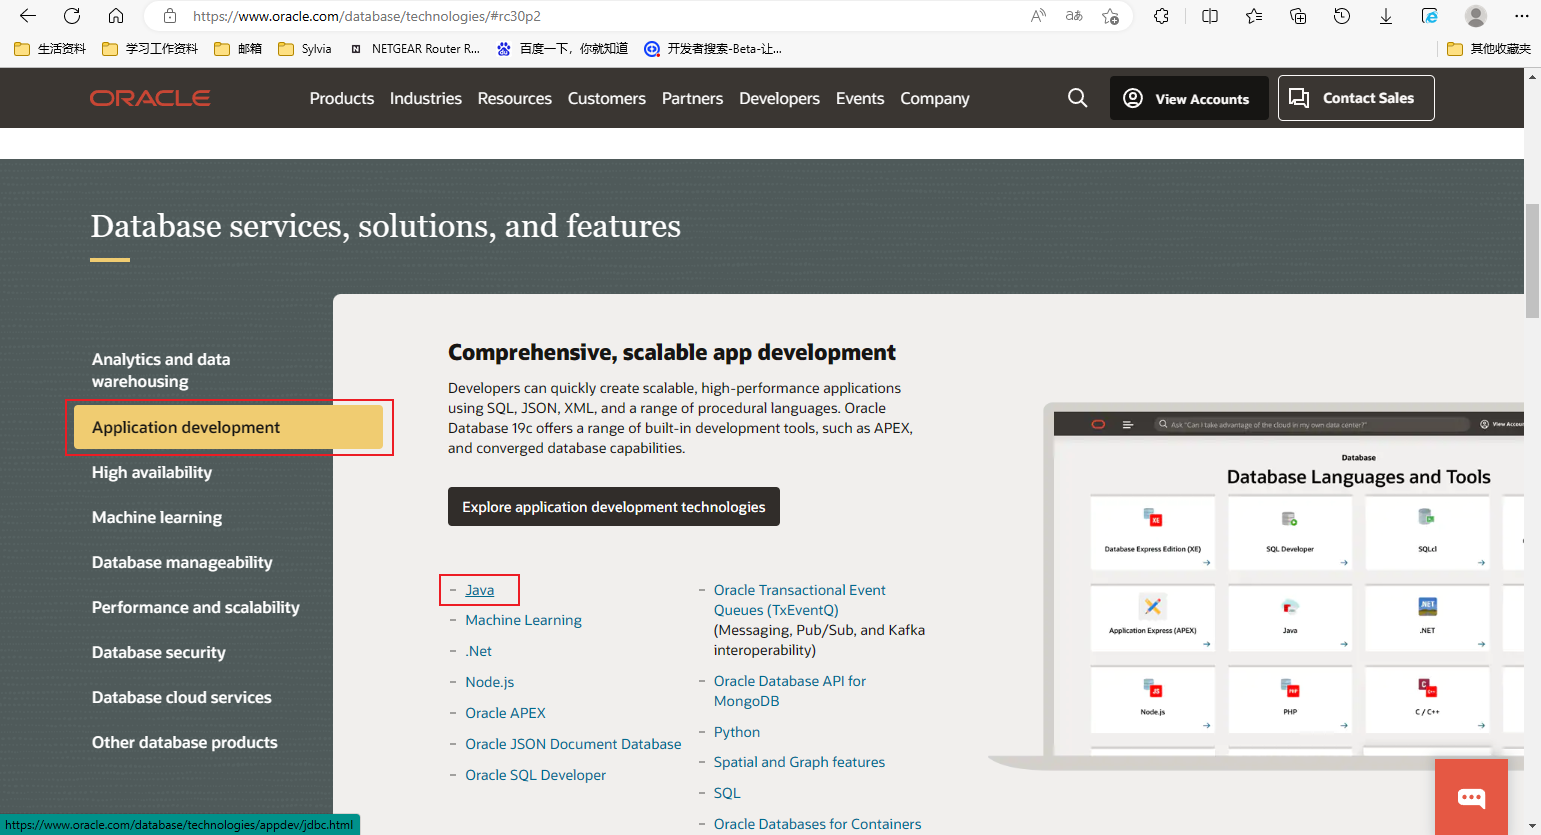Image resolution: width=1541 pixels, height=835 pixels.
Task: Open the Customers menu
Action: tap(607, 98)
